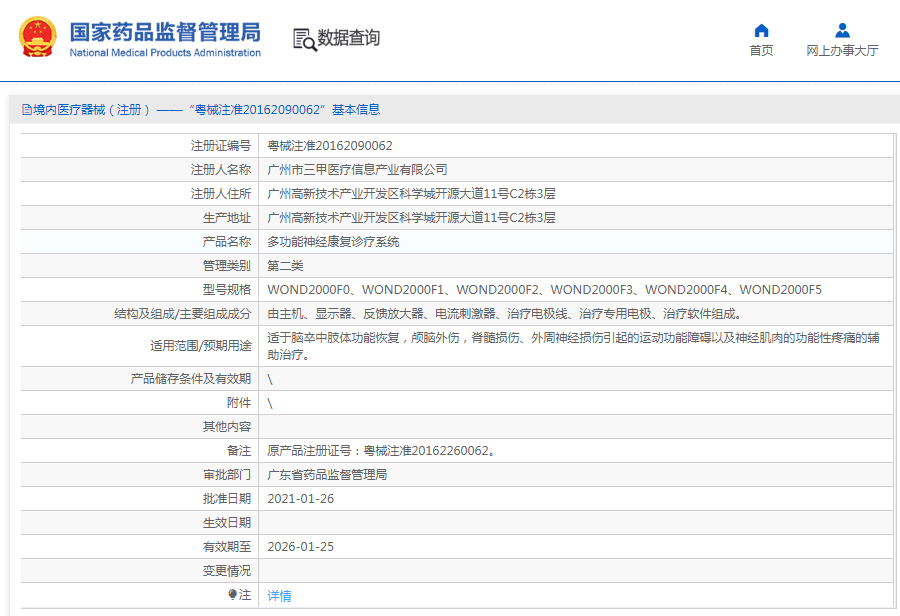Go to 首页 via its text label
900x616 pixels.
tap(761, 51)
